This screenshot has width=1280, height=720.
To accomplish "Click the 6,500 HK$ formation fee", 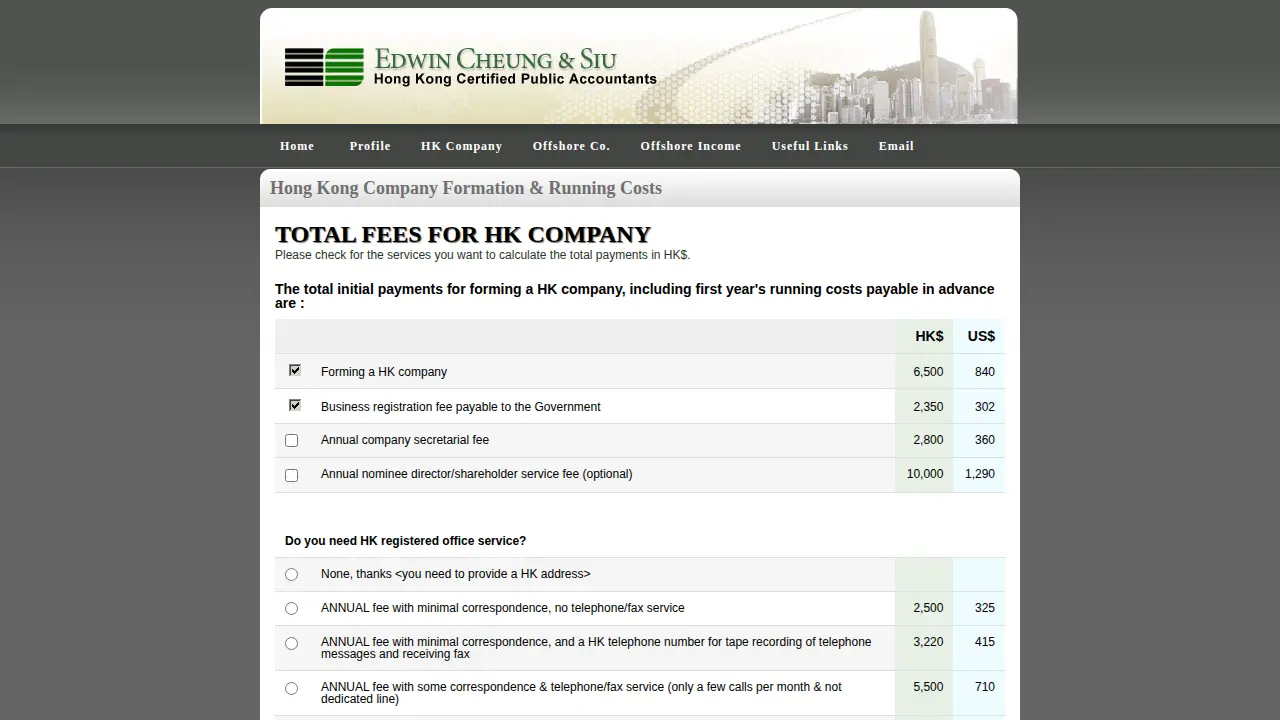I will tap(928, 372).
